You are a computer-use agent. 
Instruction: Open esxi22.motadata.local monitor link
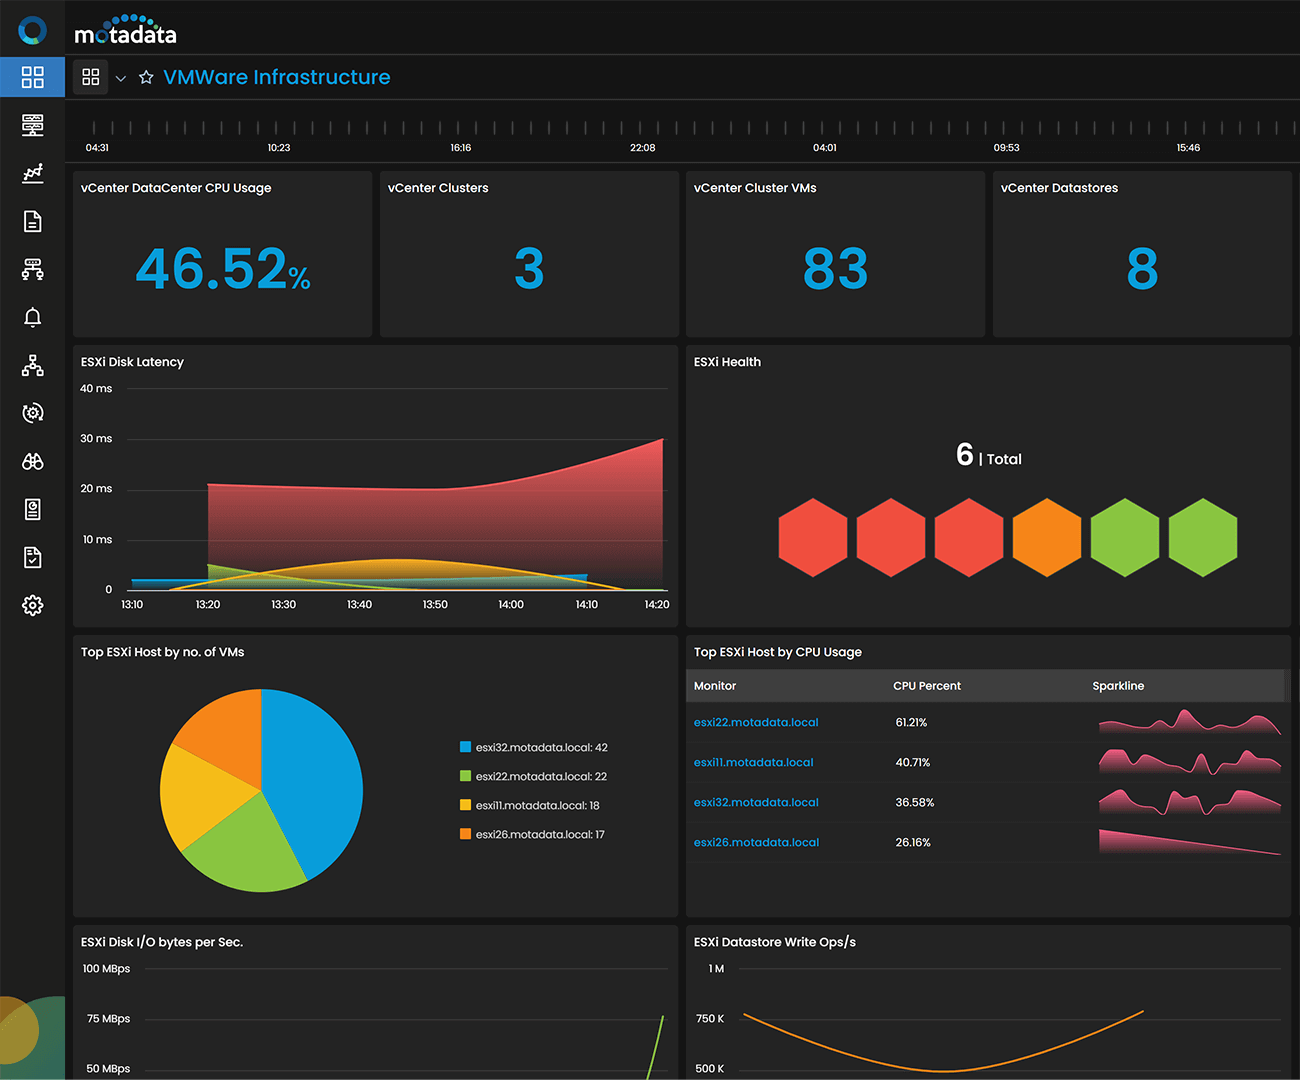point(756,722)
